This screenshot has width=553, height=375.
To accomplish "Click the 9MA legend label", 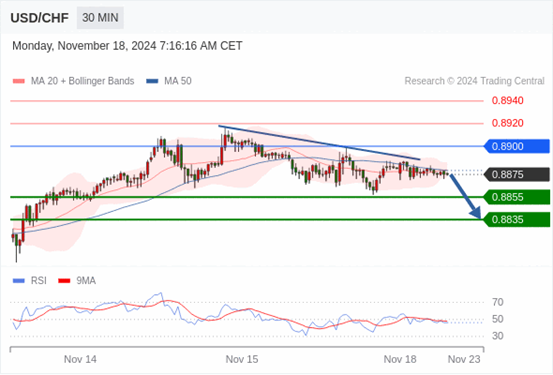I will pyautogui.click(x=86, y=281).
